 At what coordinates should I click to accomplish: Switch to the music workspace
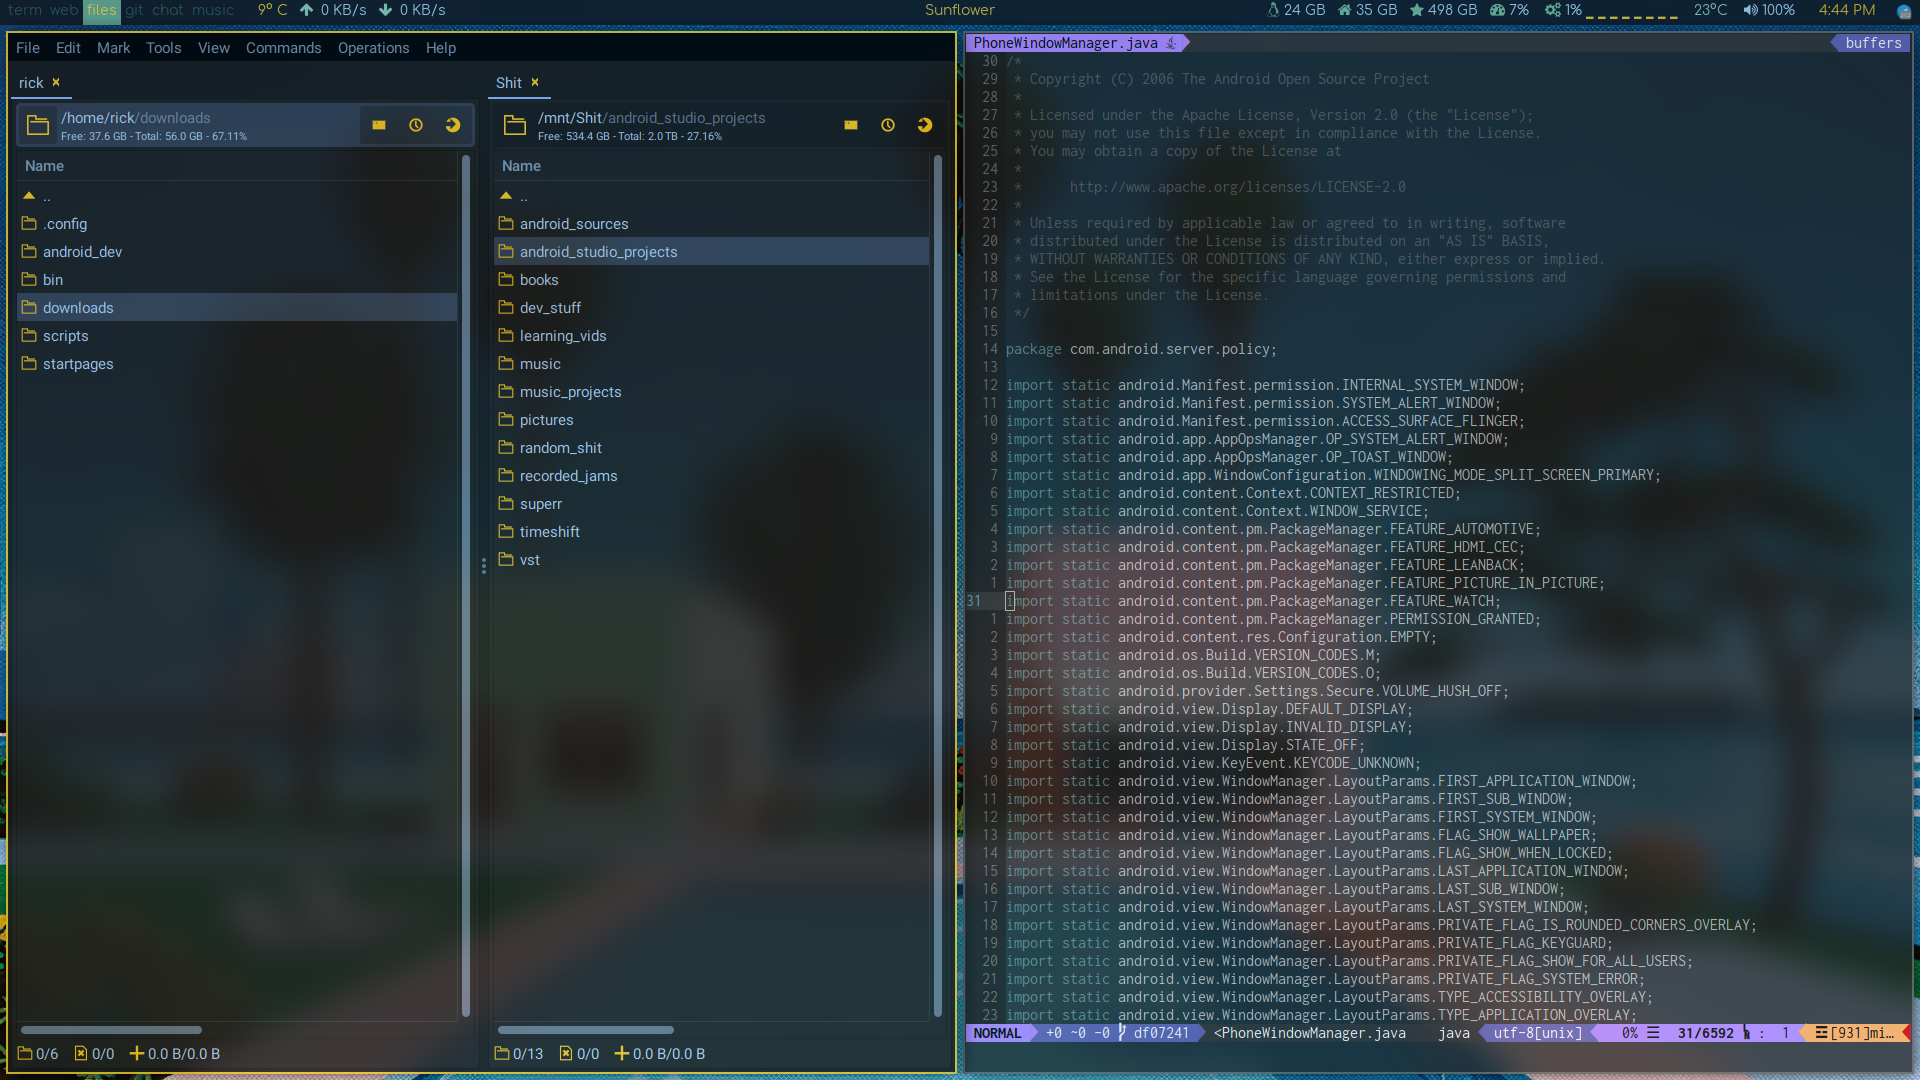coord(213,10)
